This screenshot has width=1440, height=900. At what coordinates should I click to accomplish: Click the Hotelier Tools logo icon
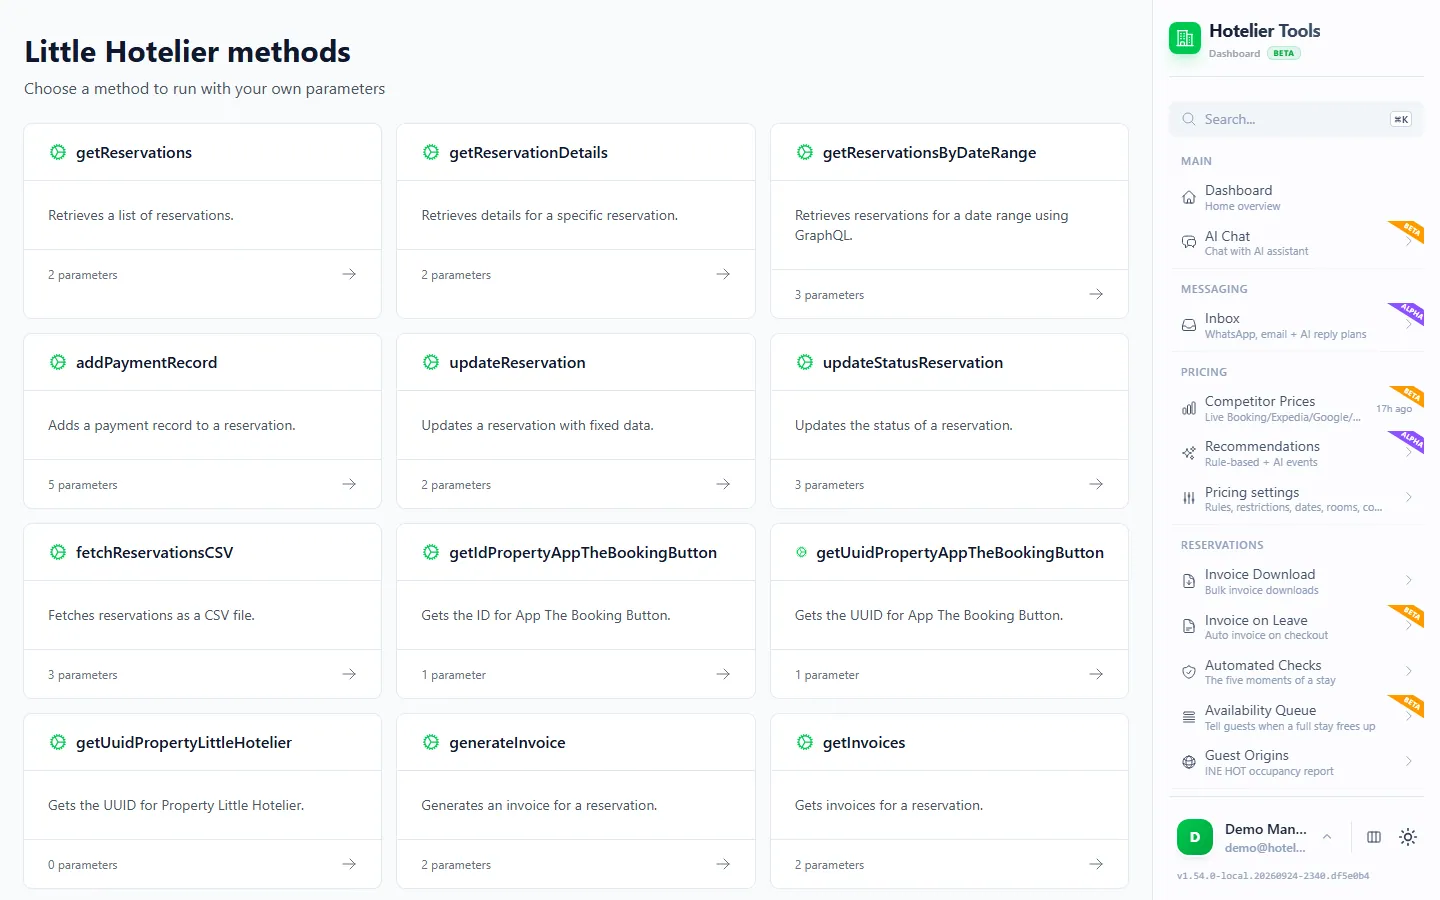1185,38
